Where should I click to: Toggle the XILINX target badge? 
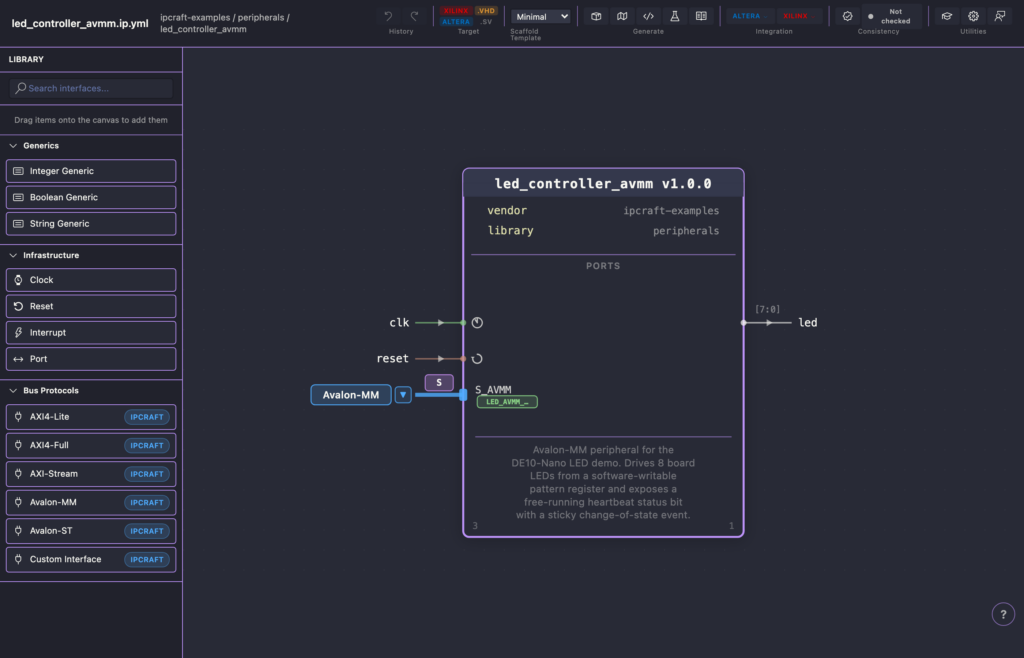(x=456, y=11)
